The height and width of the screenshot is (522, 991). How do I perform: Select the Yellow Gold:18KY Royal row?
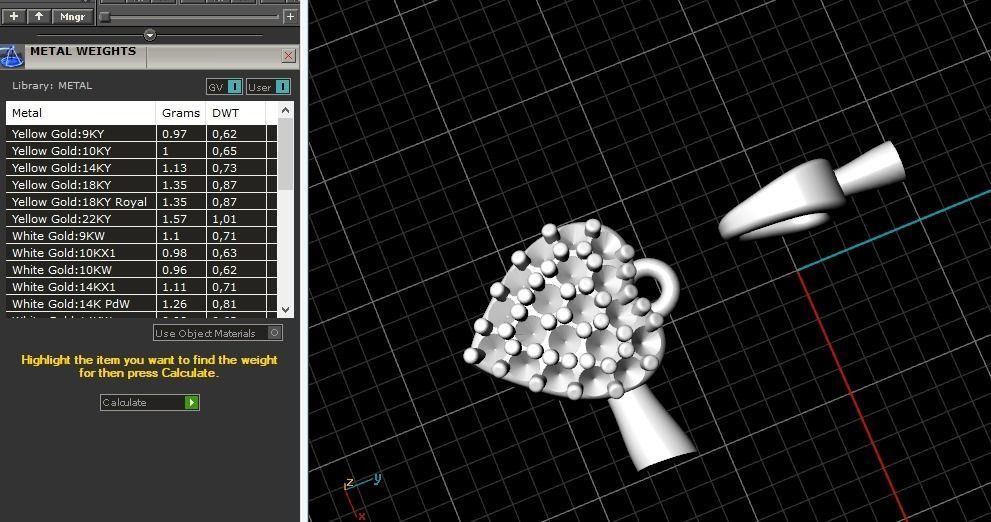pyautogui.click(x=142, y=202)
